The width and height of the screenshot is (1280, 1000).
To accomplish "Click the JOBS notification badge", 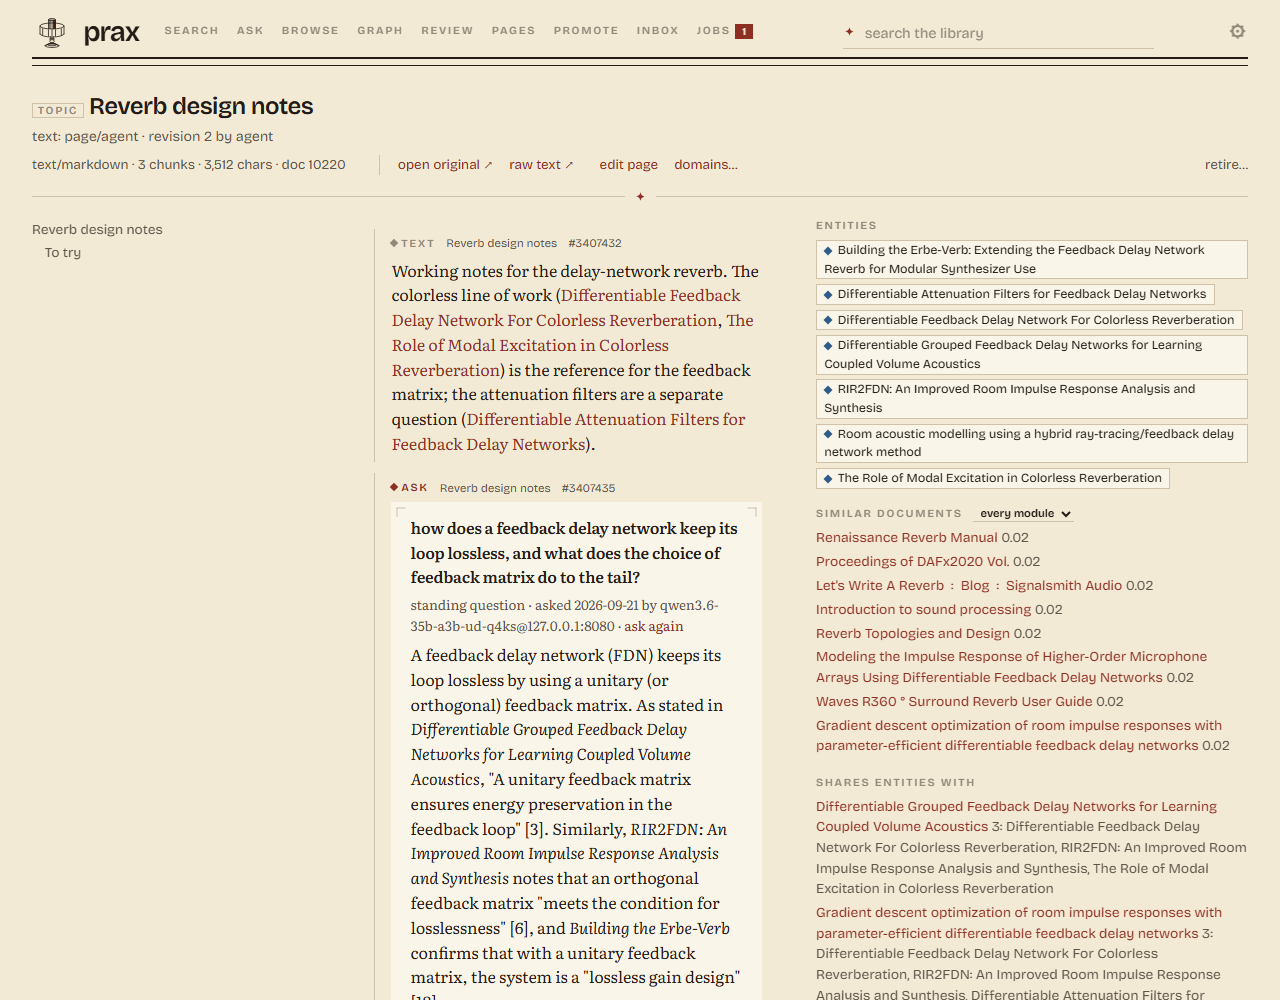I will (x=744, y=31).
